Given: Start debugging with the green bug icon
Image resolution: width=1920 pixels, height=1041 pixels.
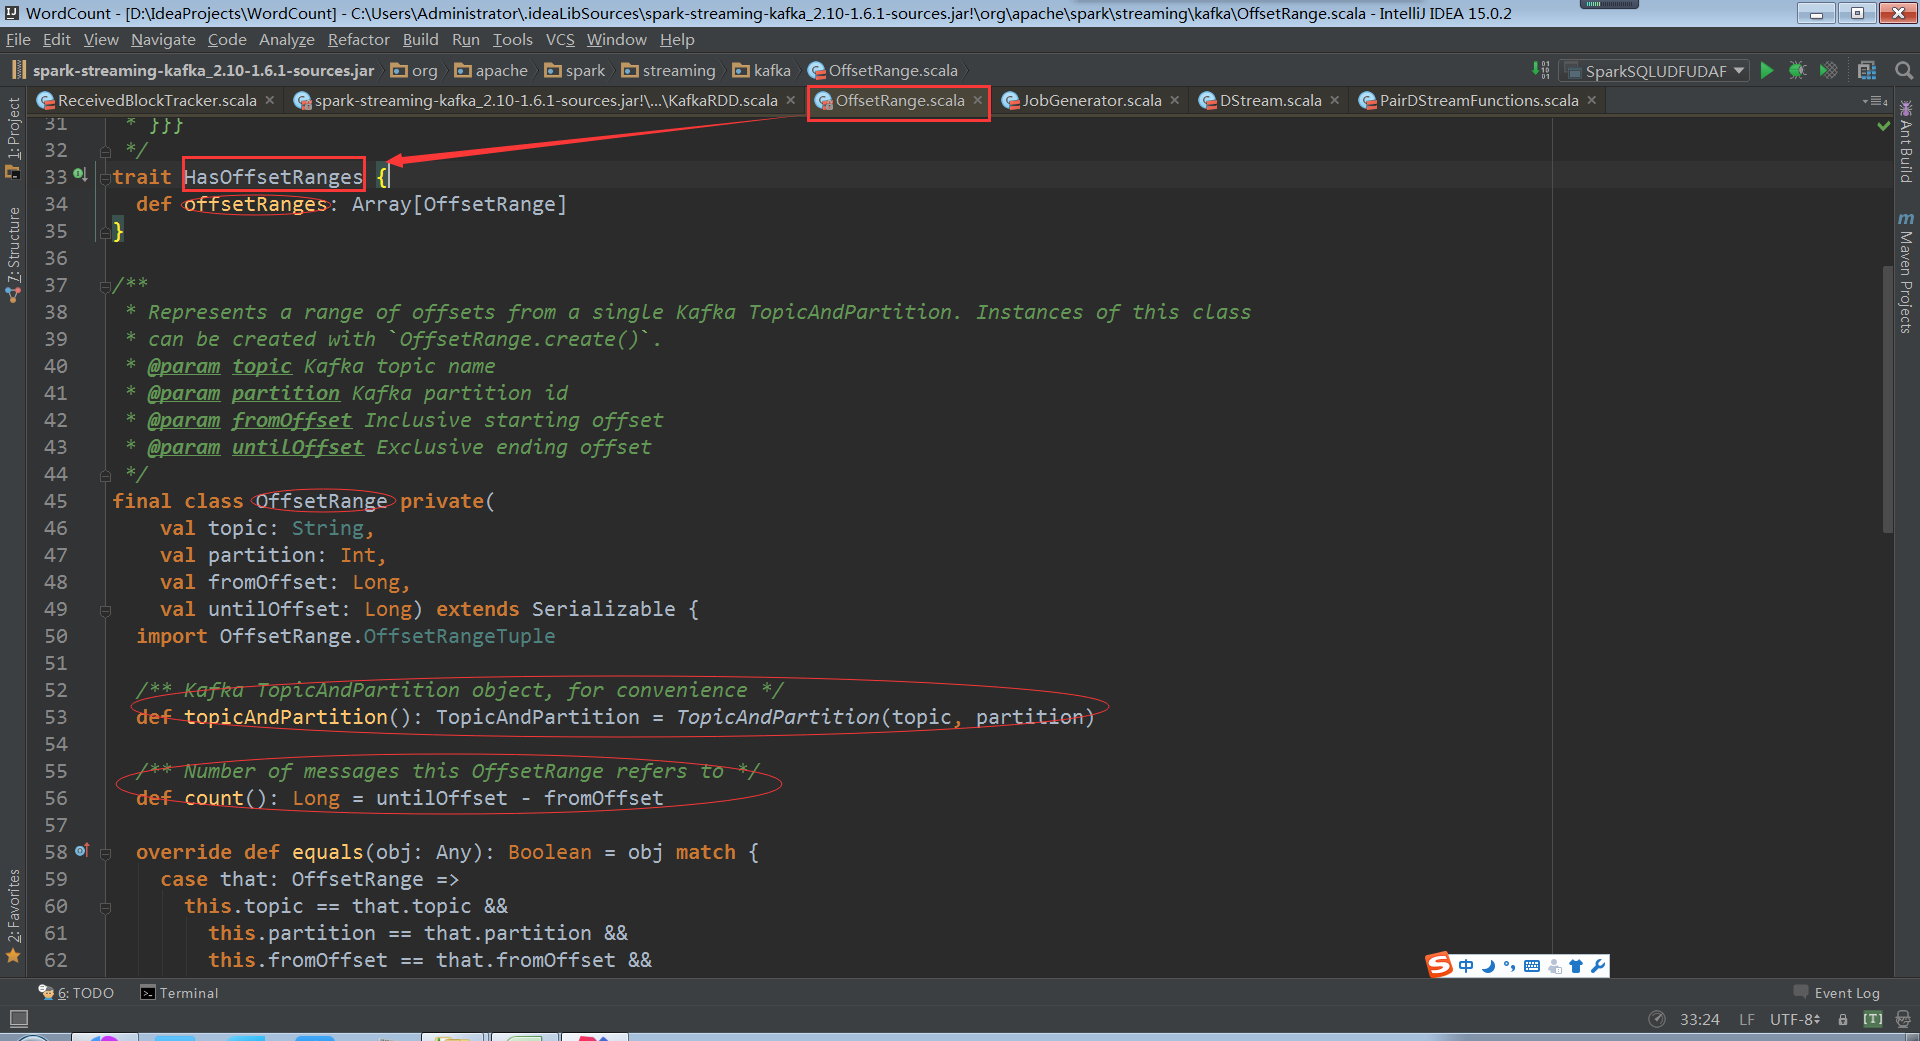Looking at the screenshot, I should tap(1797, 70).
